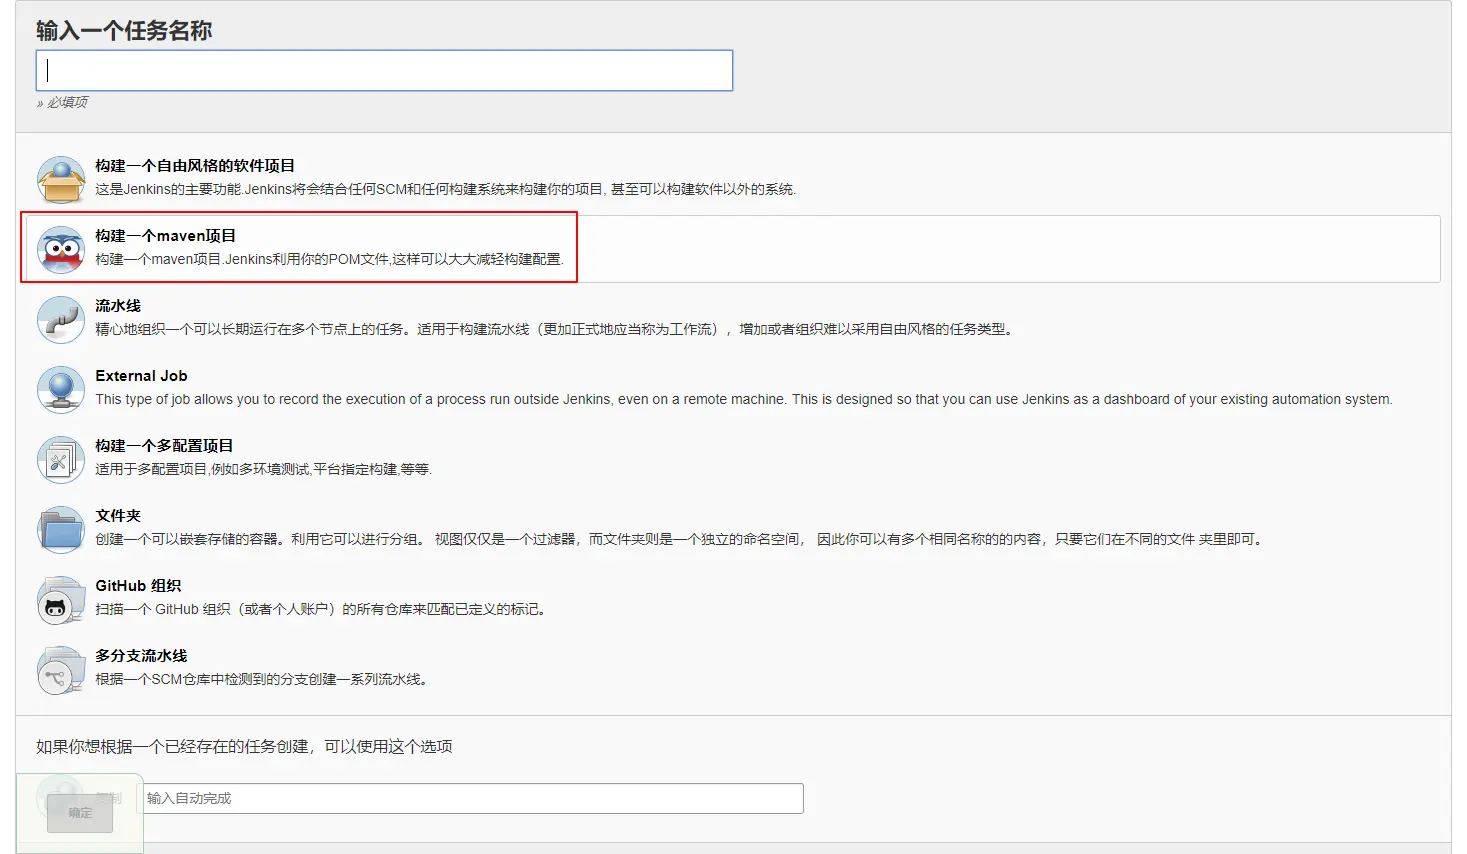Screen dimensions: 1467x854
Task: Select the folder item icon
Action: 61,530
